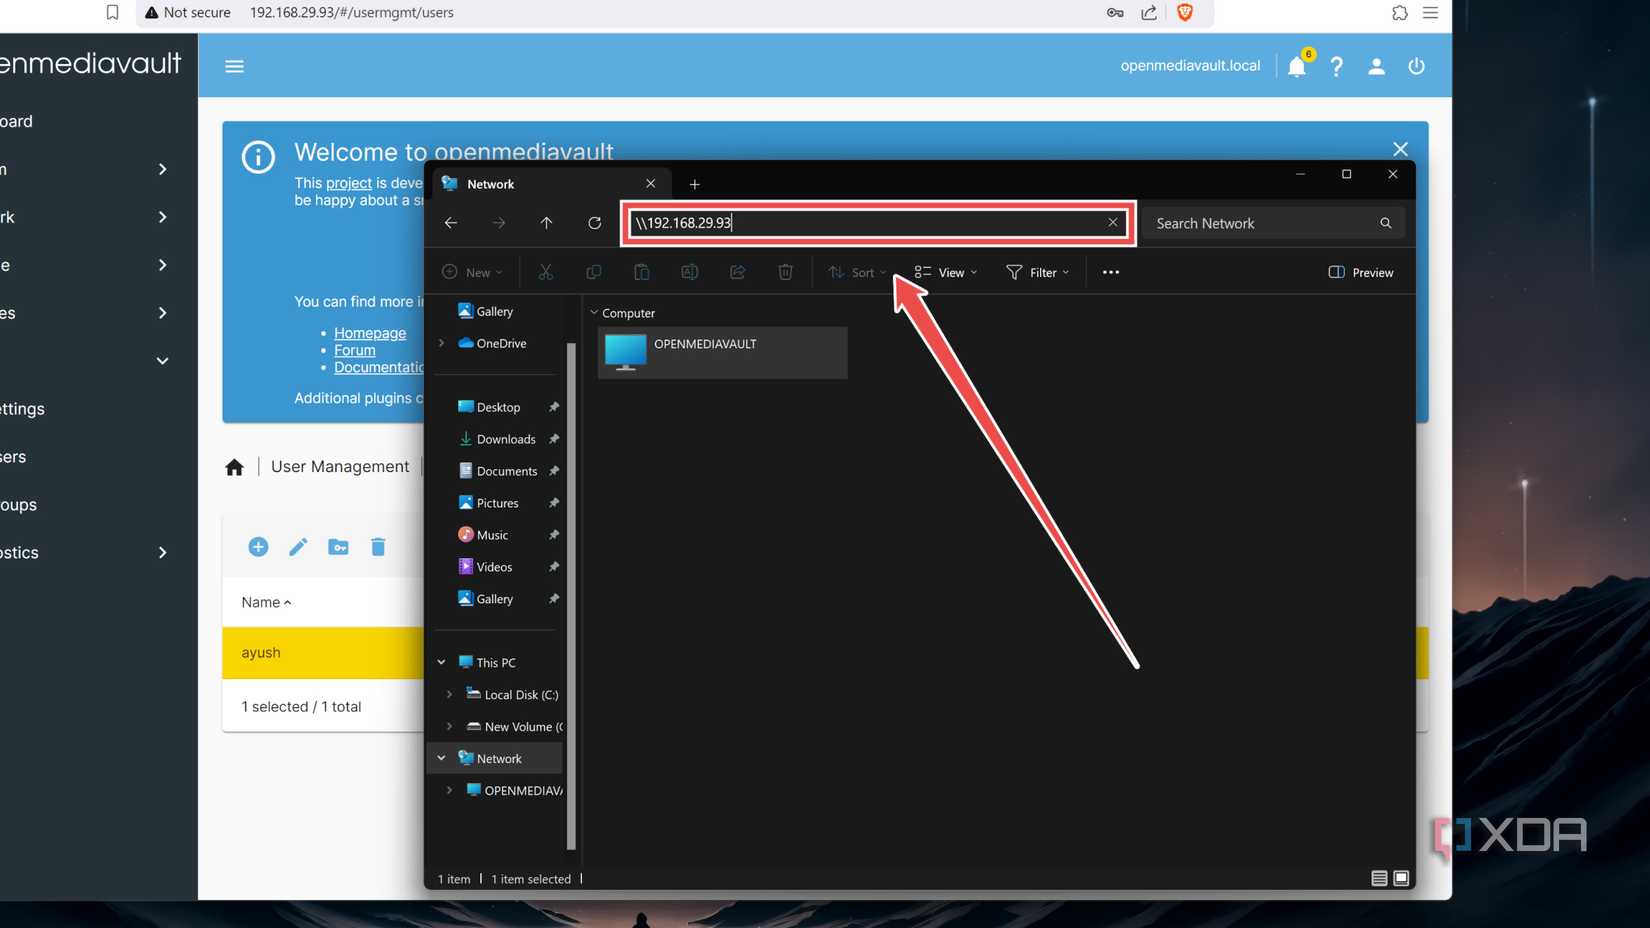Go to openmediavault home breadcrumb icon
The image size is (1650, 928).
point(234,467)
